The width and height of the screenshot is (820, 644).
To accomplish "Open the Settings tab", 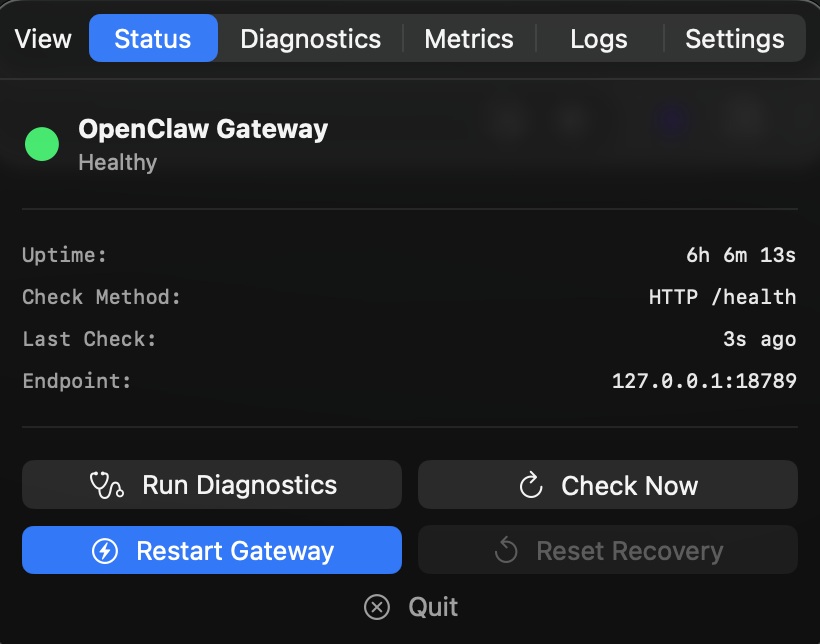I will pos(734,38).
